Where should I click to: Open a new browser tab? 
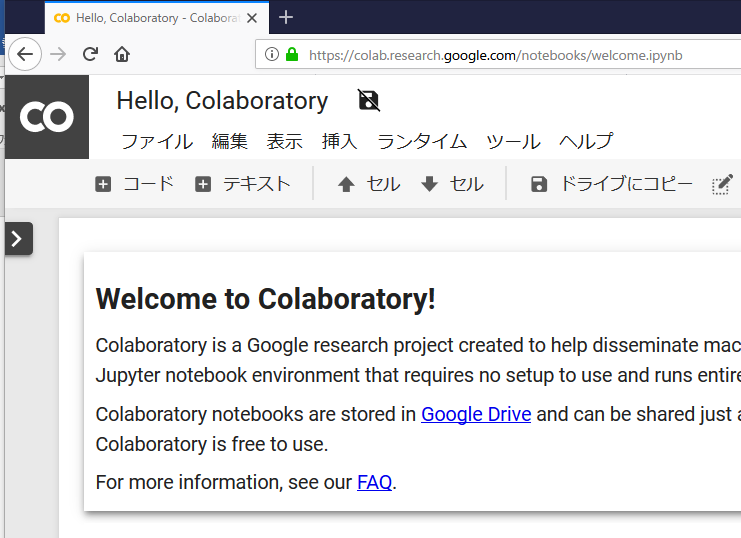(x=286, y=17)
